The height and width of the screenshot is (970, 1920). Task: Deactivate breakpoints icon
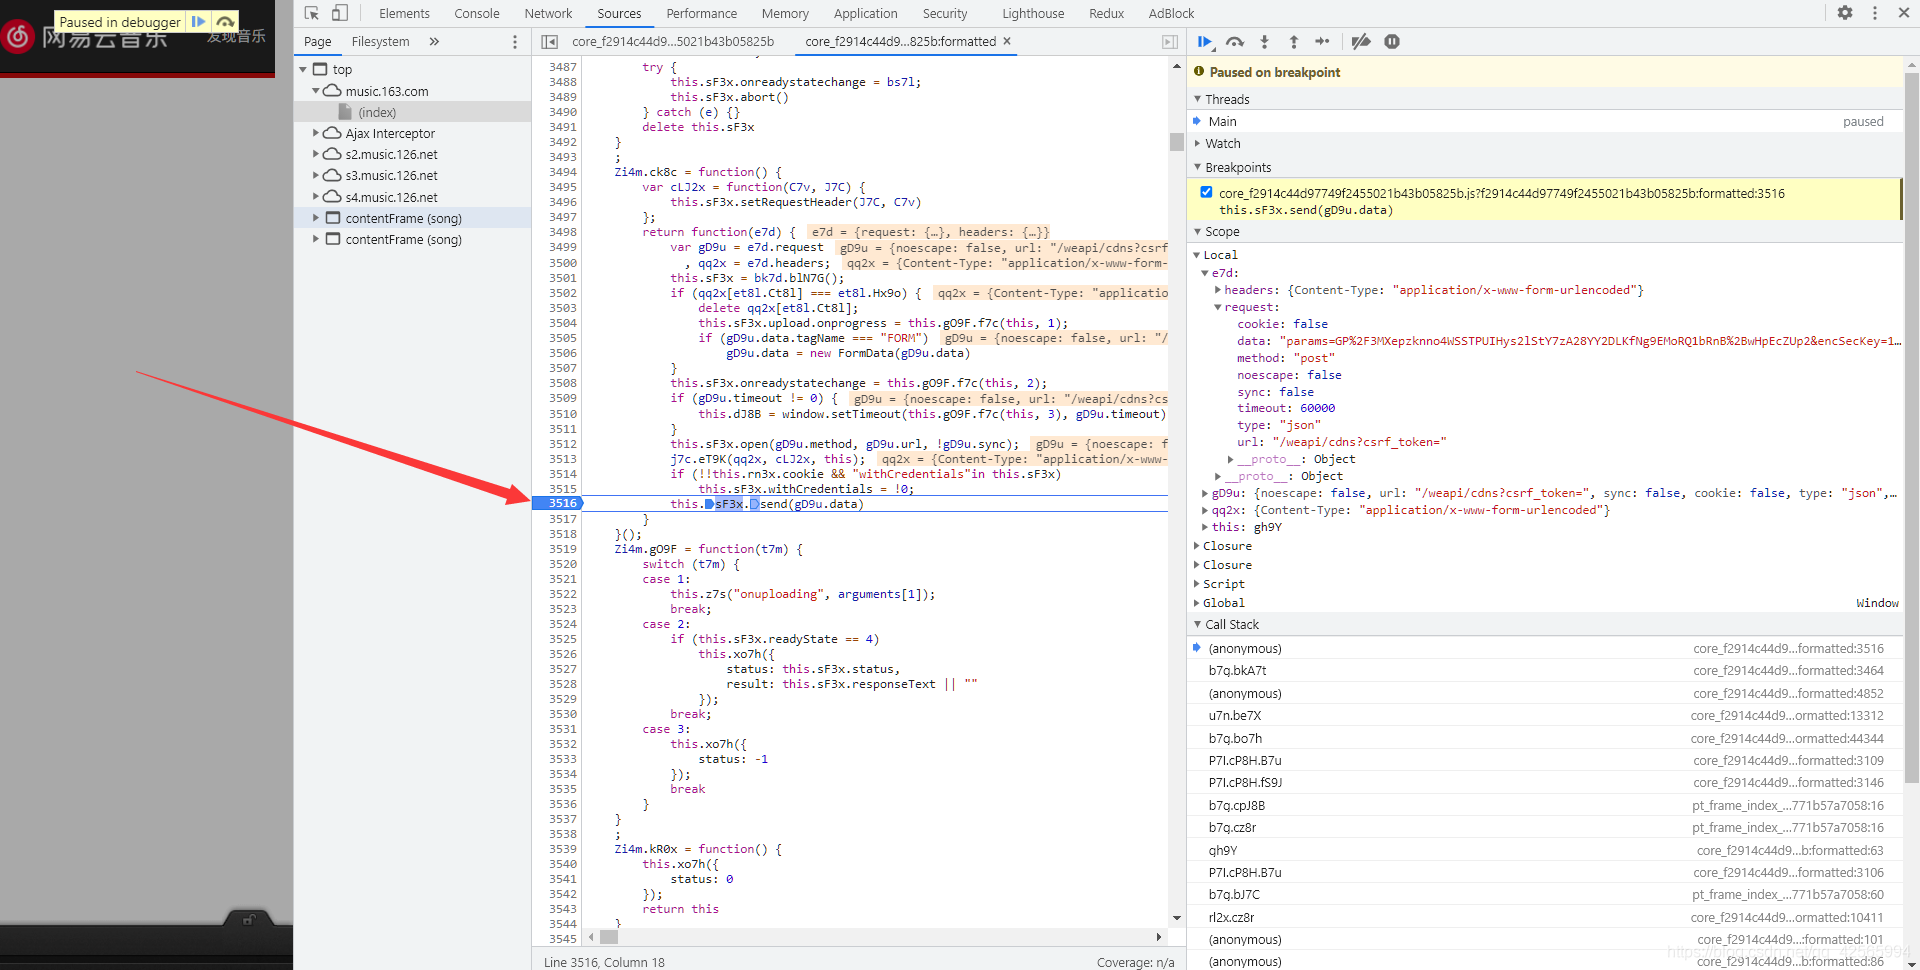pyautogui.click(x=1360, y=41)
